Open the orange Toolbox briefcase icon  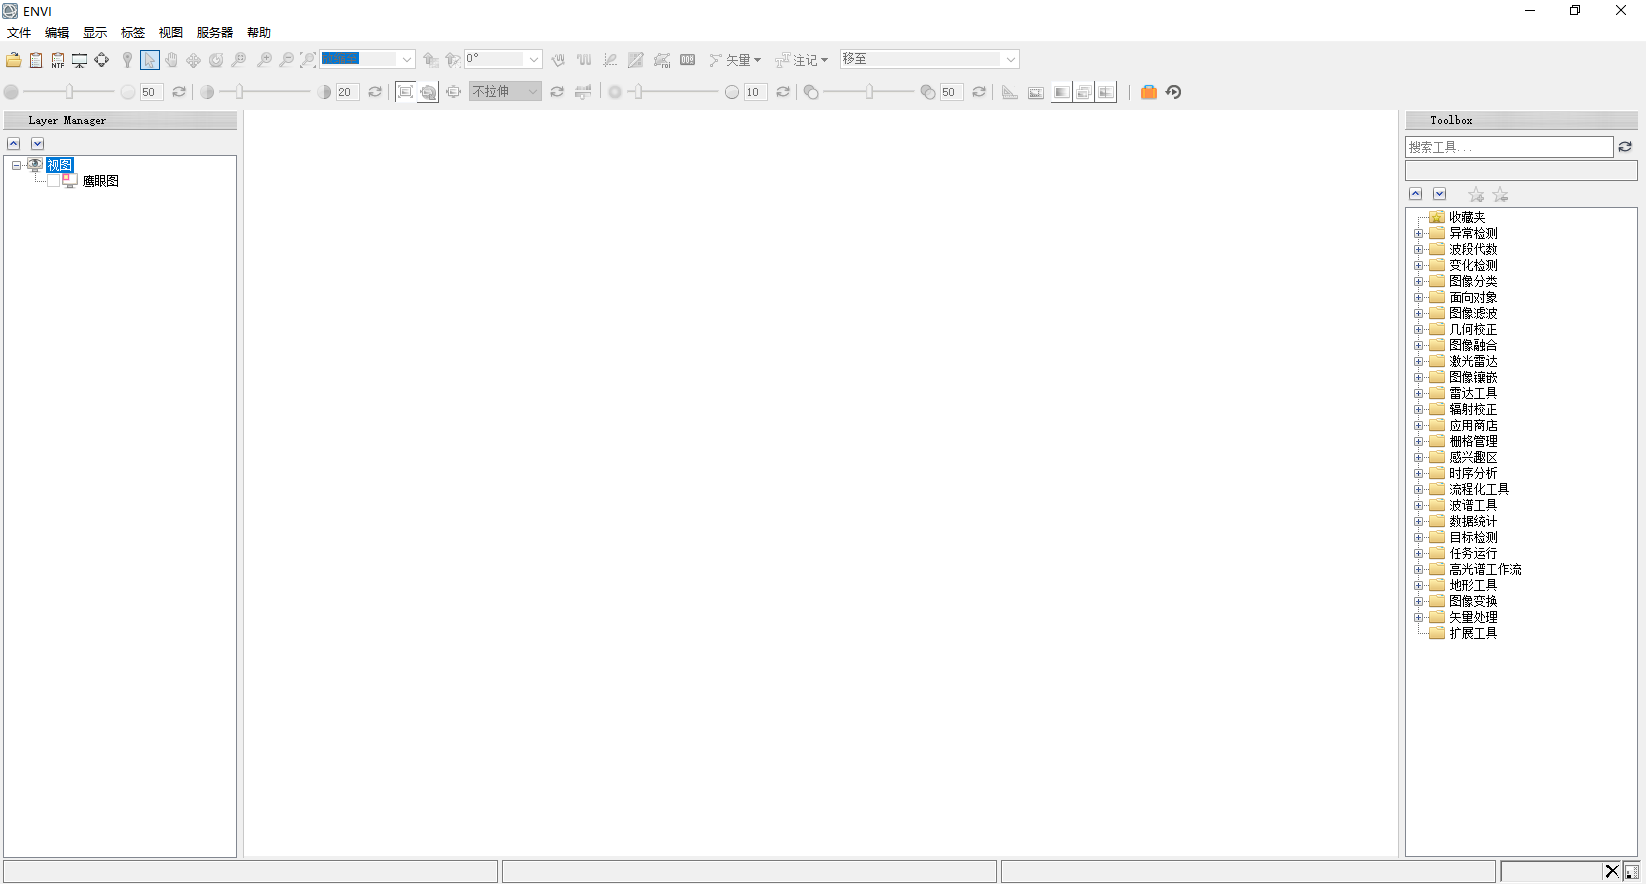tap(1148, 92)
